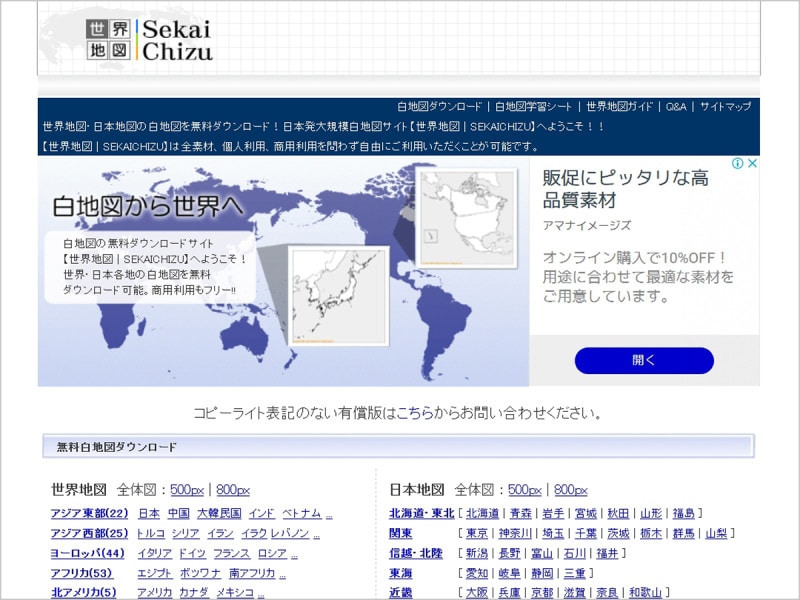
Task: Open the 日本 blank map link
Action: pyautogui.click(x=147, y=513)
